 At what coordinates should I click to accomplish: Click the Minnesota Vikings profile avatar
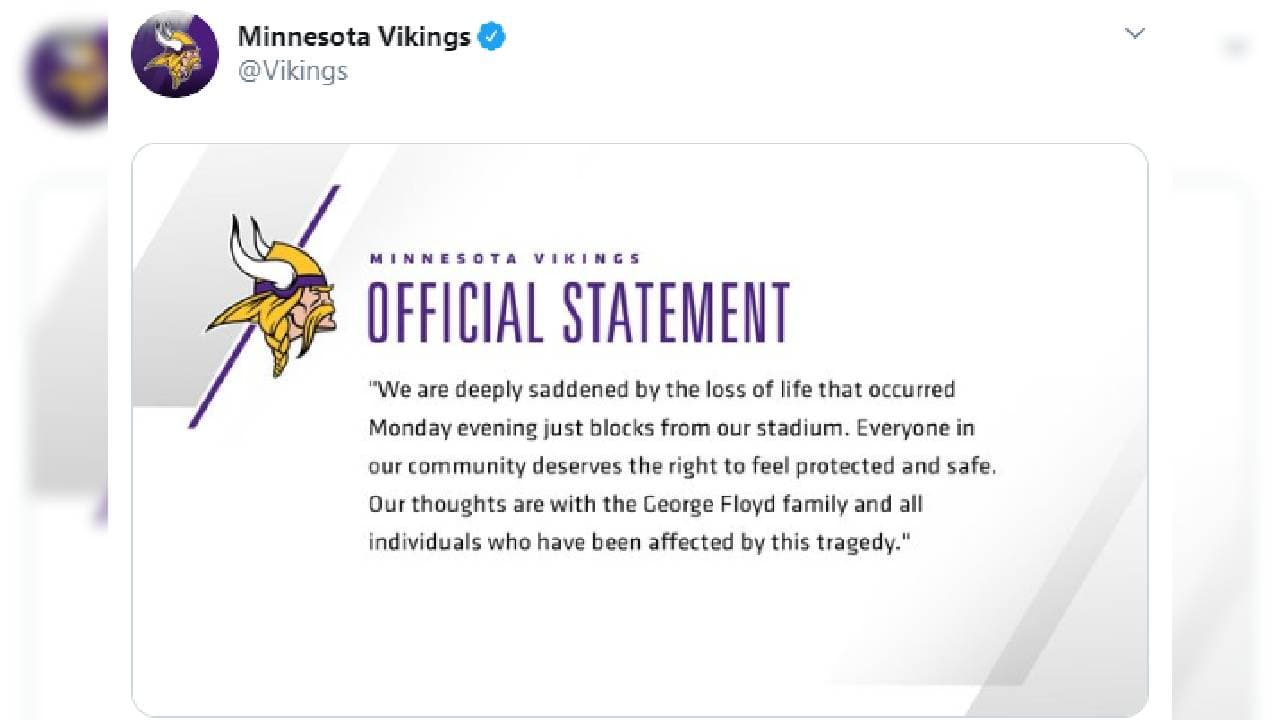pos(175,54)
